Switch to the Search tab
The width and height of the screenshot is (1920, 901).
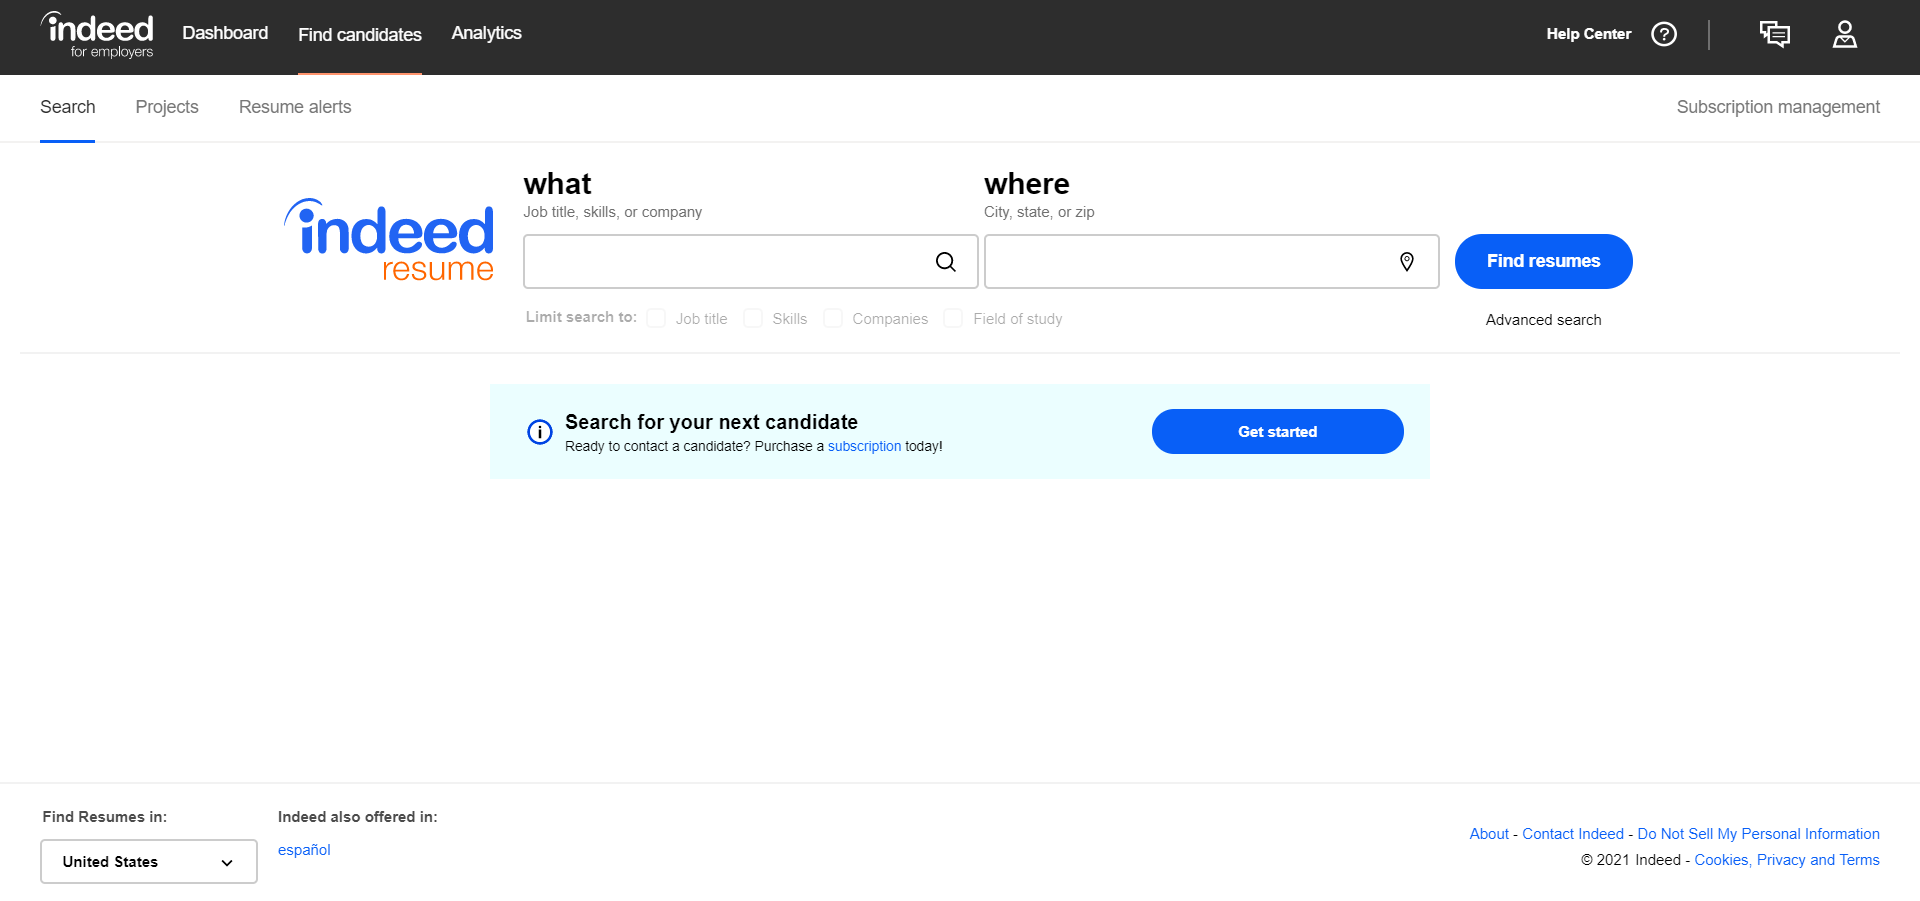68,107
